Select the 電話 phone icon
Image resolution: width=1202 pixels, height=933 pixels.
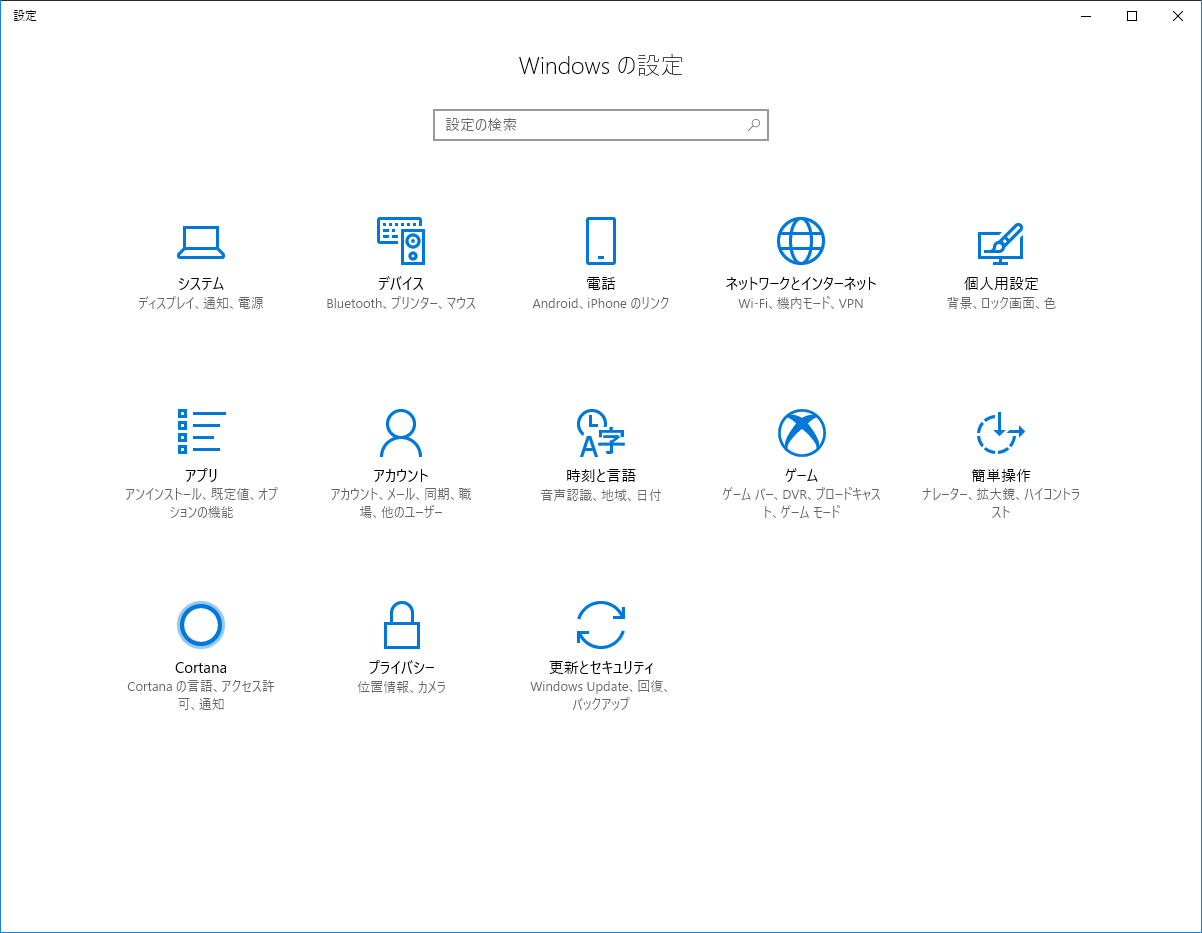click(x=601, y=241)
